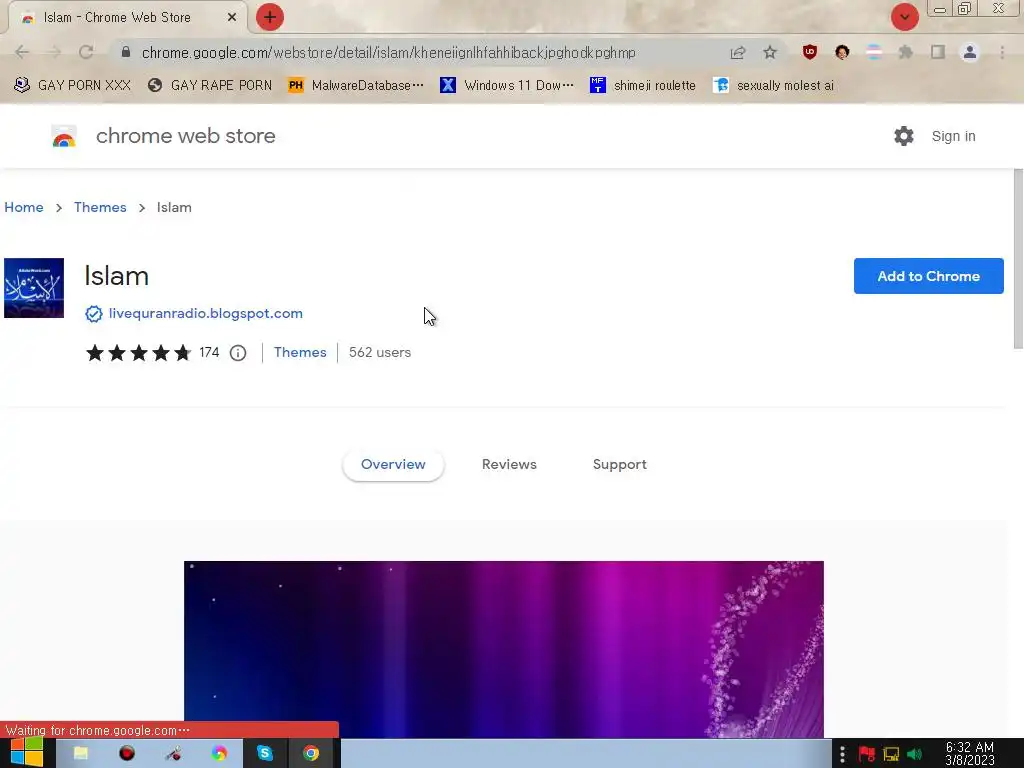Open the livequranradio.blogspot.com publisher link
Screen dimensions: 1024x768
(x=206, y=313)
